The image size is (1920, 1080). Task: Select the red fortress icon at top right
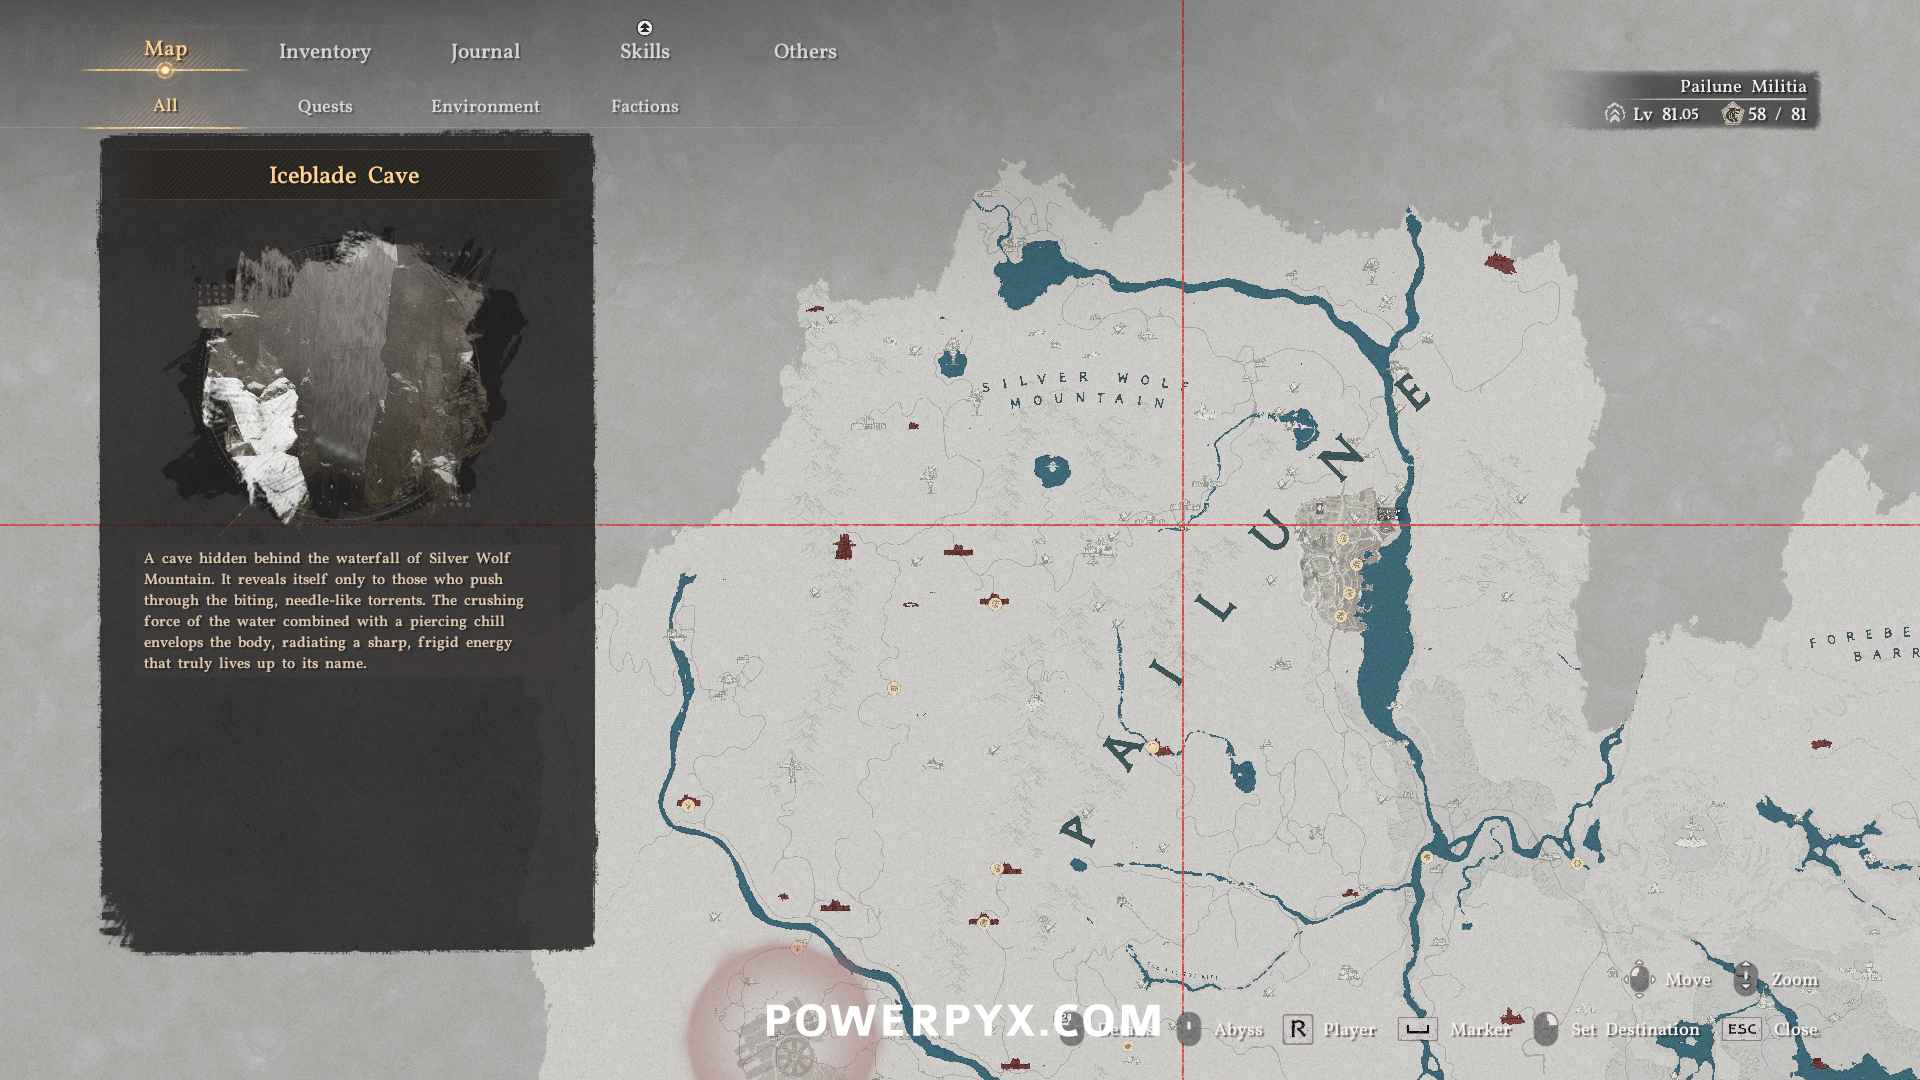point(1499,264)
